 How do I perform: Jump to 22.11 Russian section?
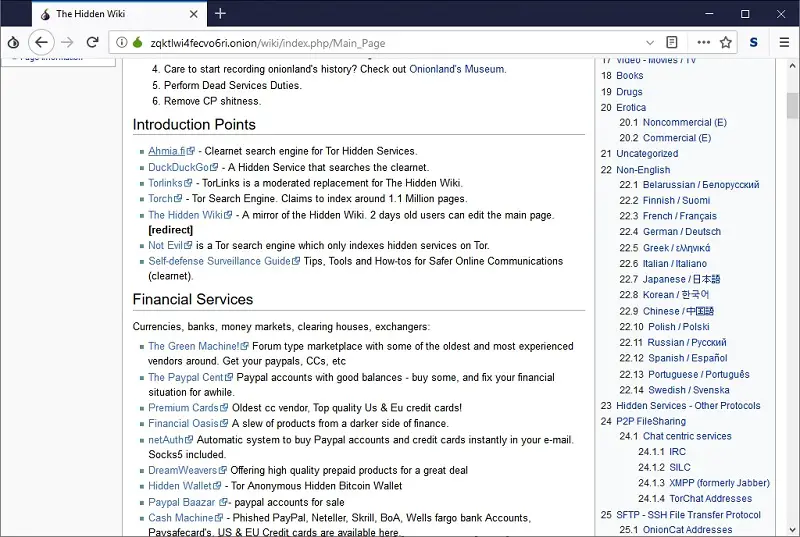tap(673, 343)
